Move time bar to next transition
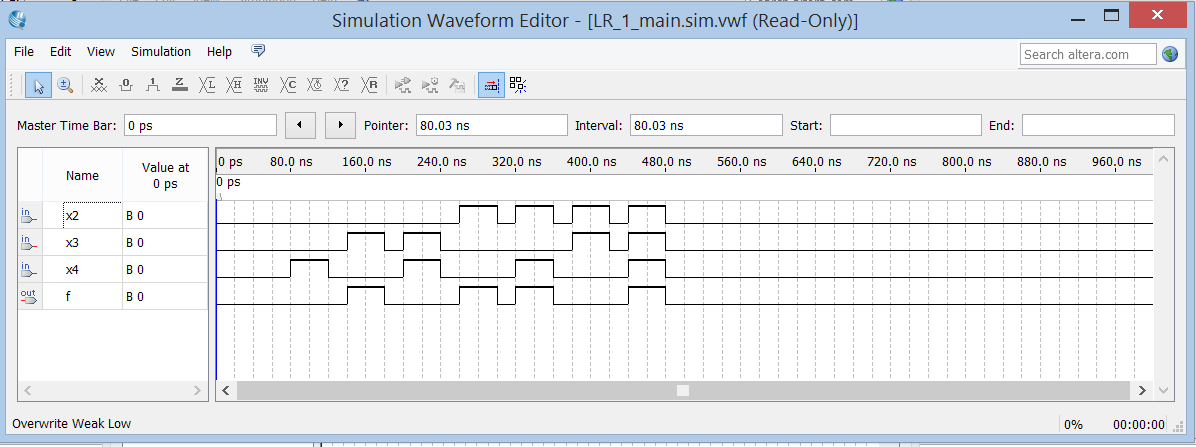The height and width of the screenshot is (447, 1196). click(x=340, y=125)
